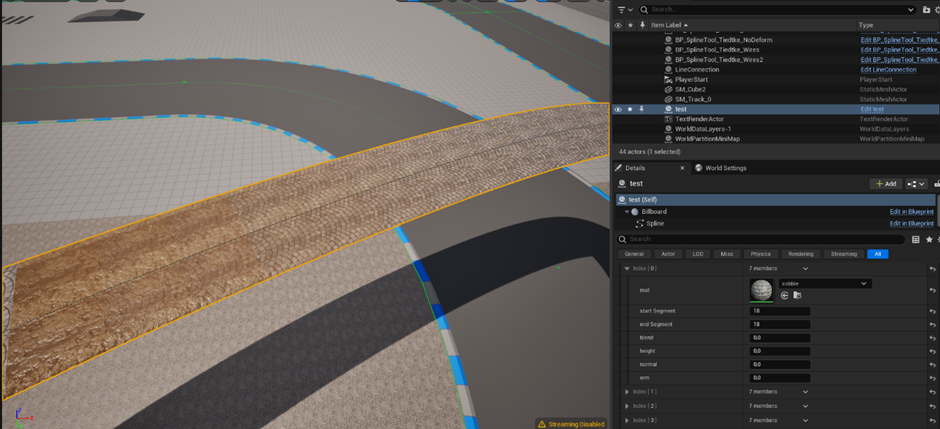This screenshot has height=429, width=940.
Task: Click 'Edit in Blueprint' link for Spline
Action: click(911, 224)
